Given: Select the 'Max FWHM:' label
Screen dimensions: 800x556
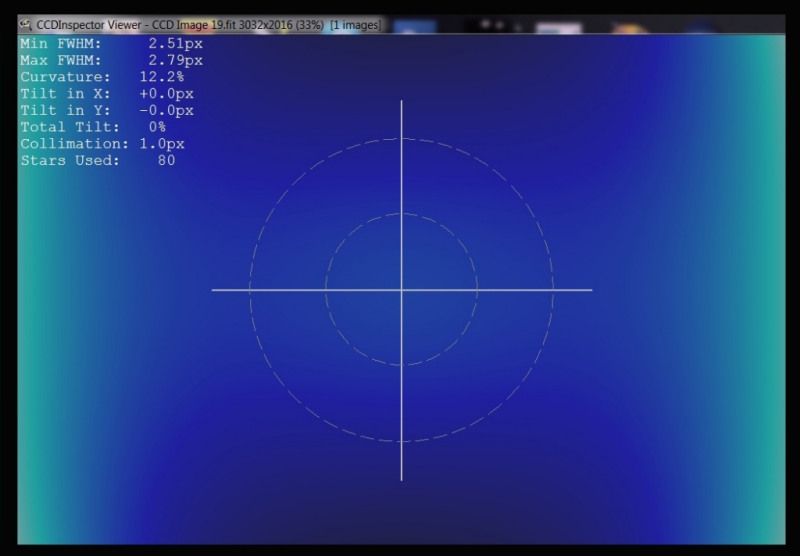Looking at the screenshot, I should pos(61,60).
